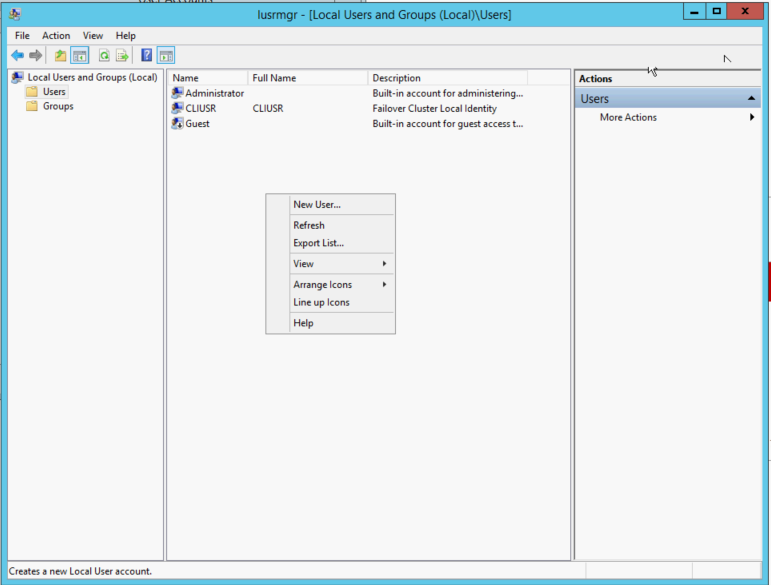The image size is (771, 585).
Task: Open the View menu in menu bar
Action: (x=93, y=35)
